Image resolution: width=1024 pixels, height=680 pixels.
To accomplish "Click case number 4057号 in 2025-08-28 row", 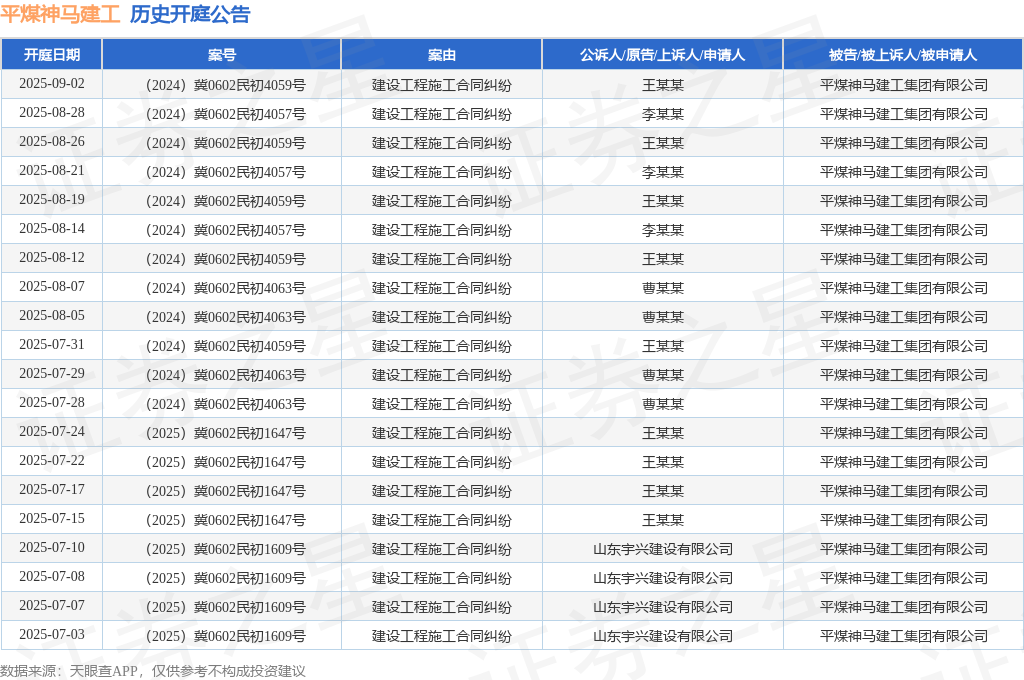I will pos(222,114).
